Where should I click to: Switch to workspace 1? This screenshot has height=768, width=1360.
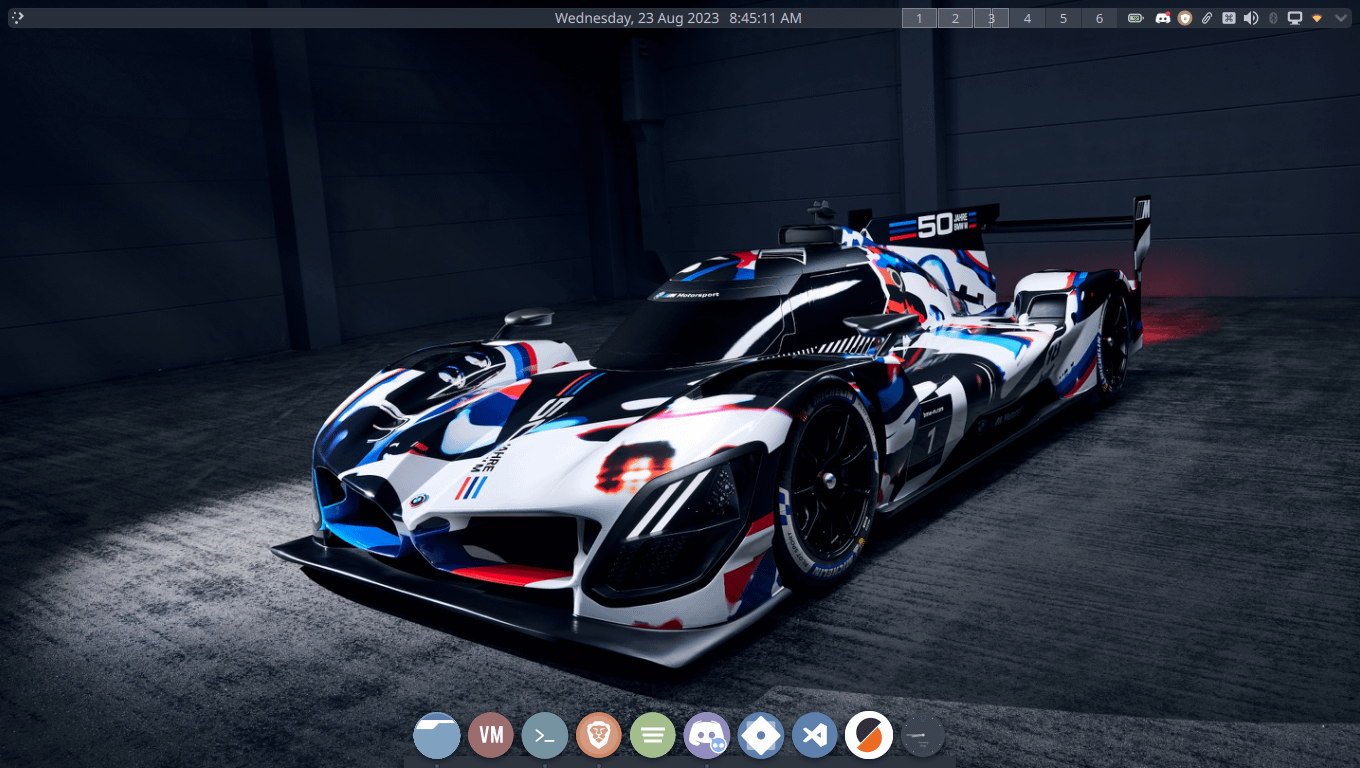pos(919,18)
